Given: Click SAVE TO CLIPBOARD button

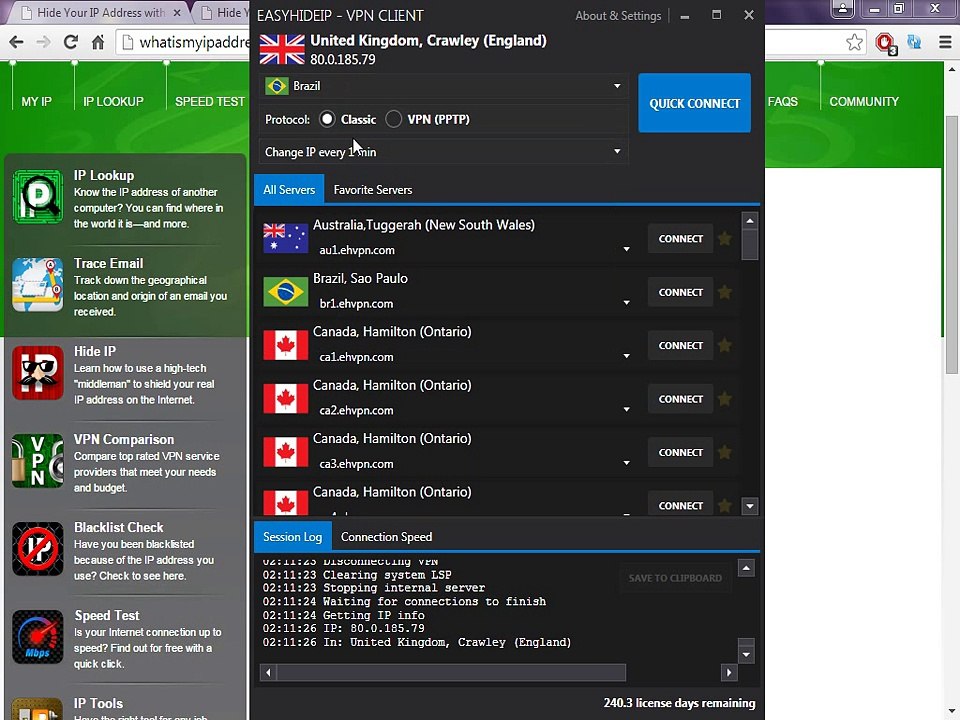Looking at the screenshot, I should (675, 578).
